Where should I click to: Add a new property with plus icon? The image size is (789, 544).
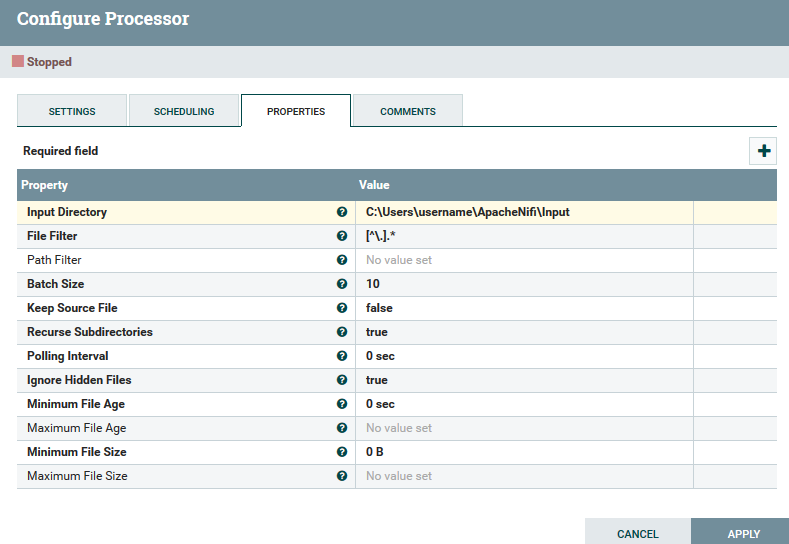pos(763,151)
